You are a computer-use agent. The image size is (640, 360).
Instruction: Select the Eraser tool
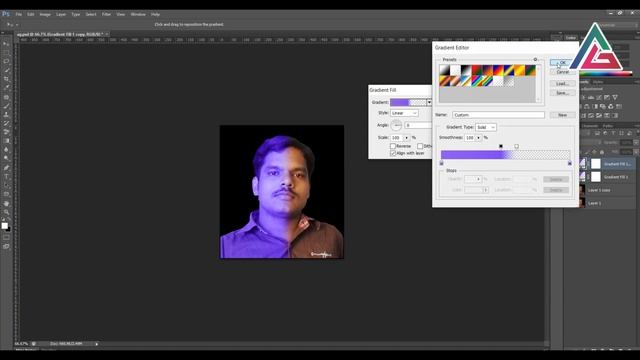[6, 132]
